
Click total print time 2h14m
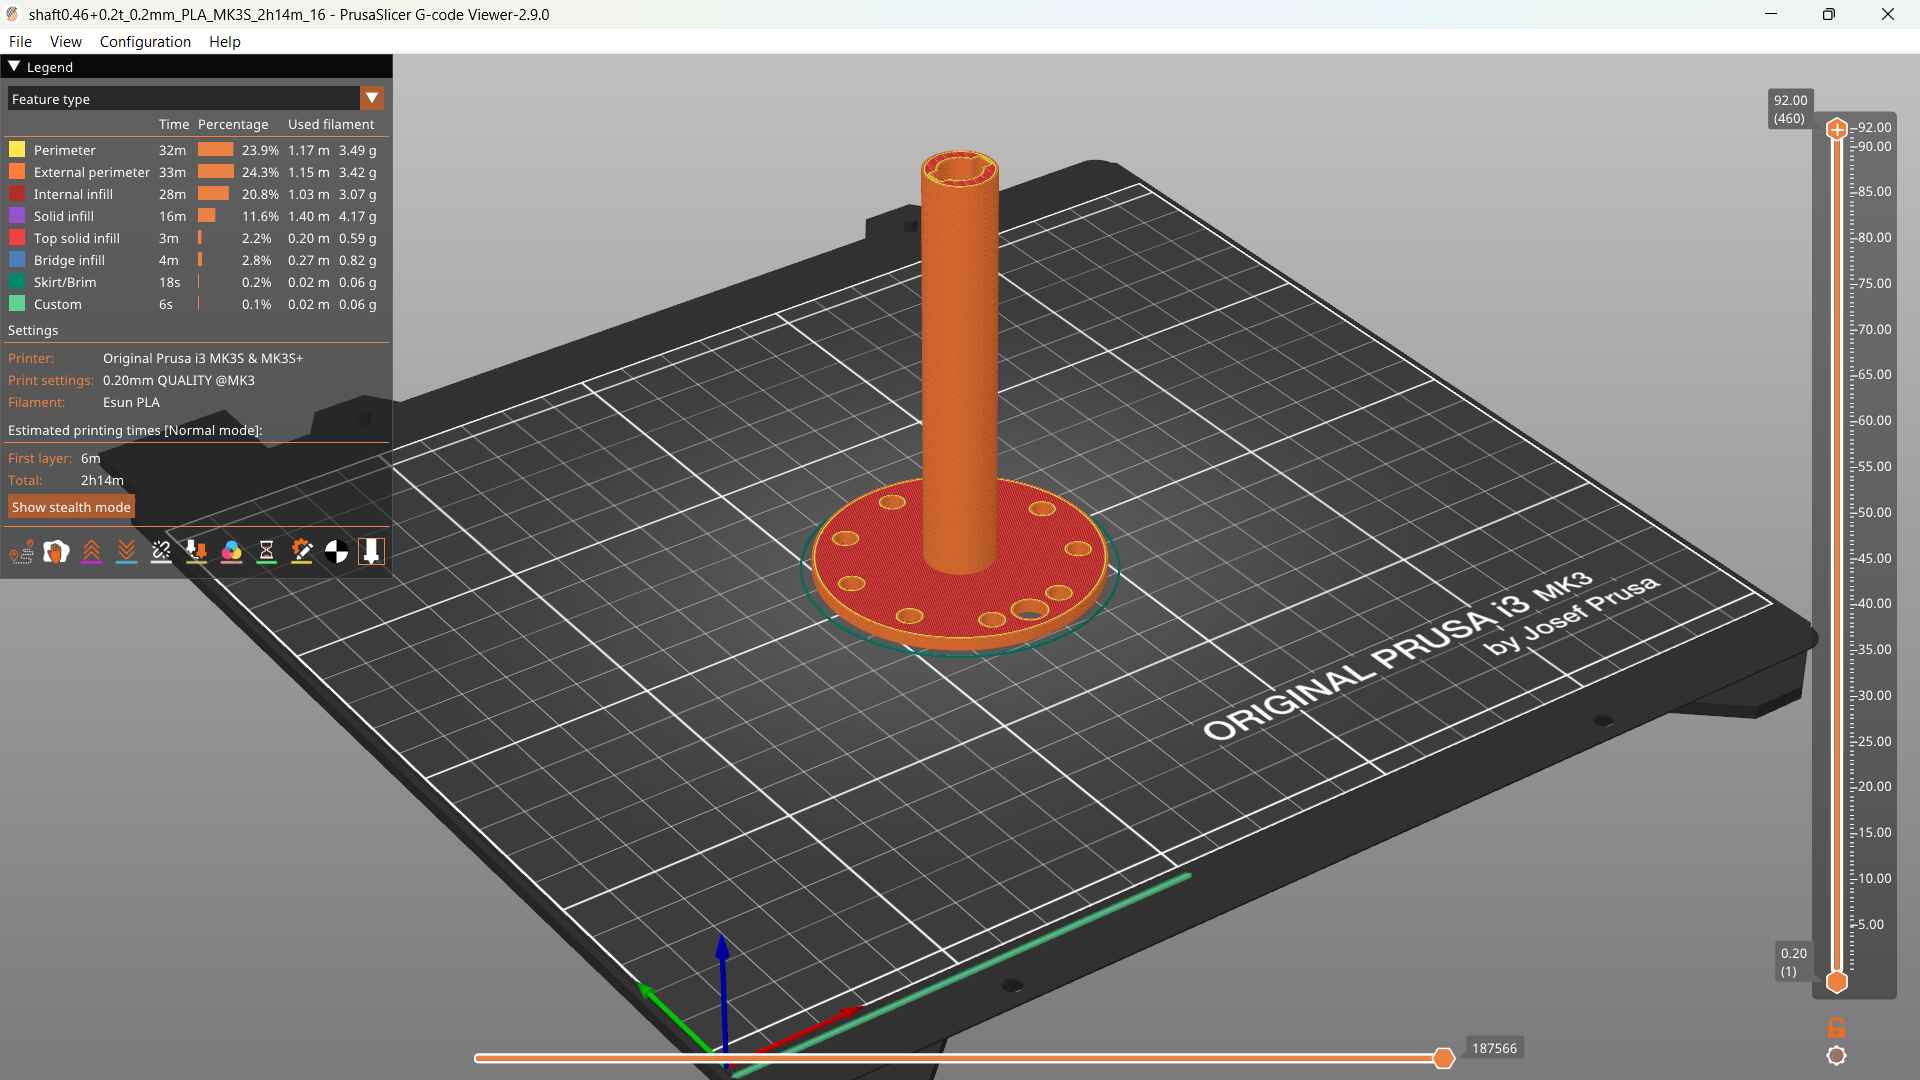tap(102, 480)
